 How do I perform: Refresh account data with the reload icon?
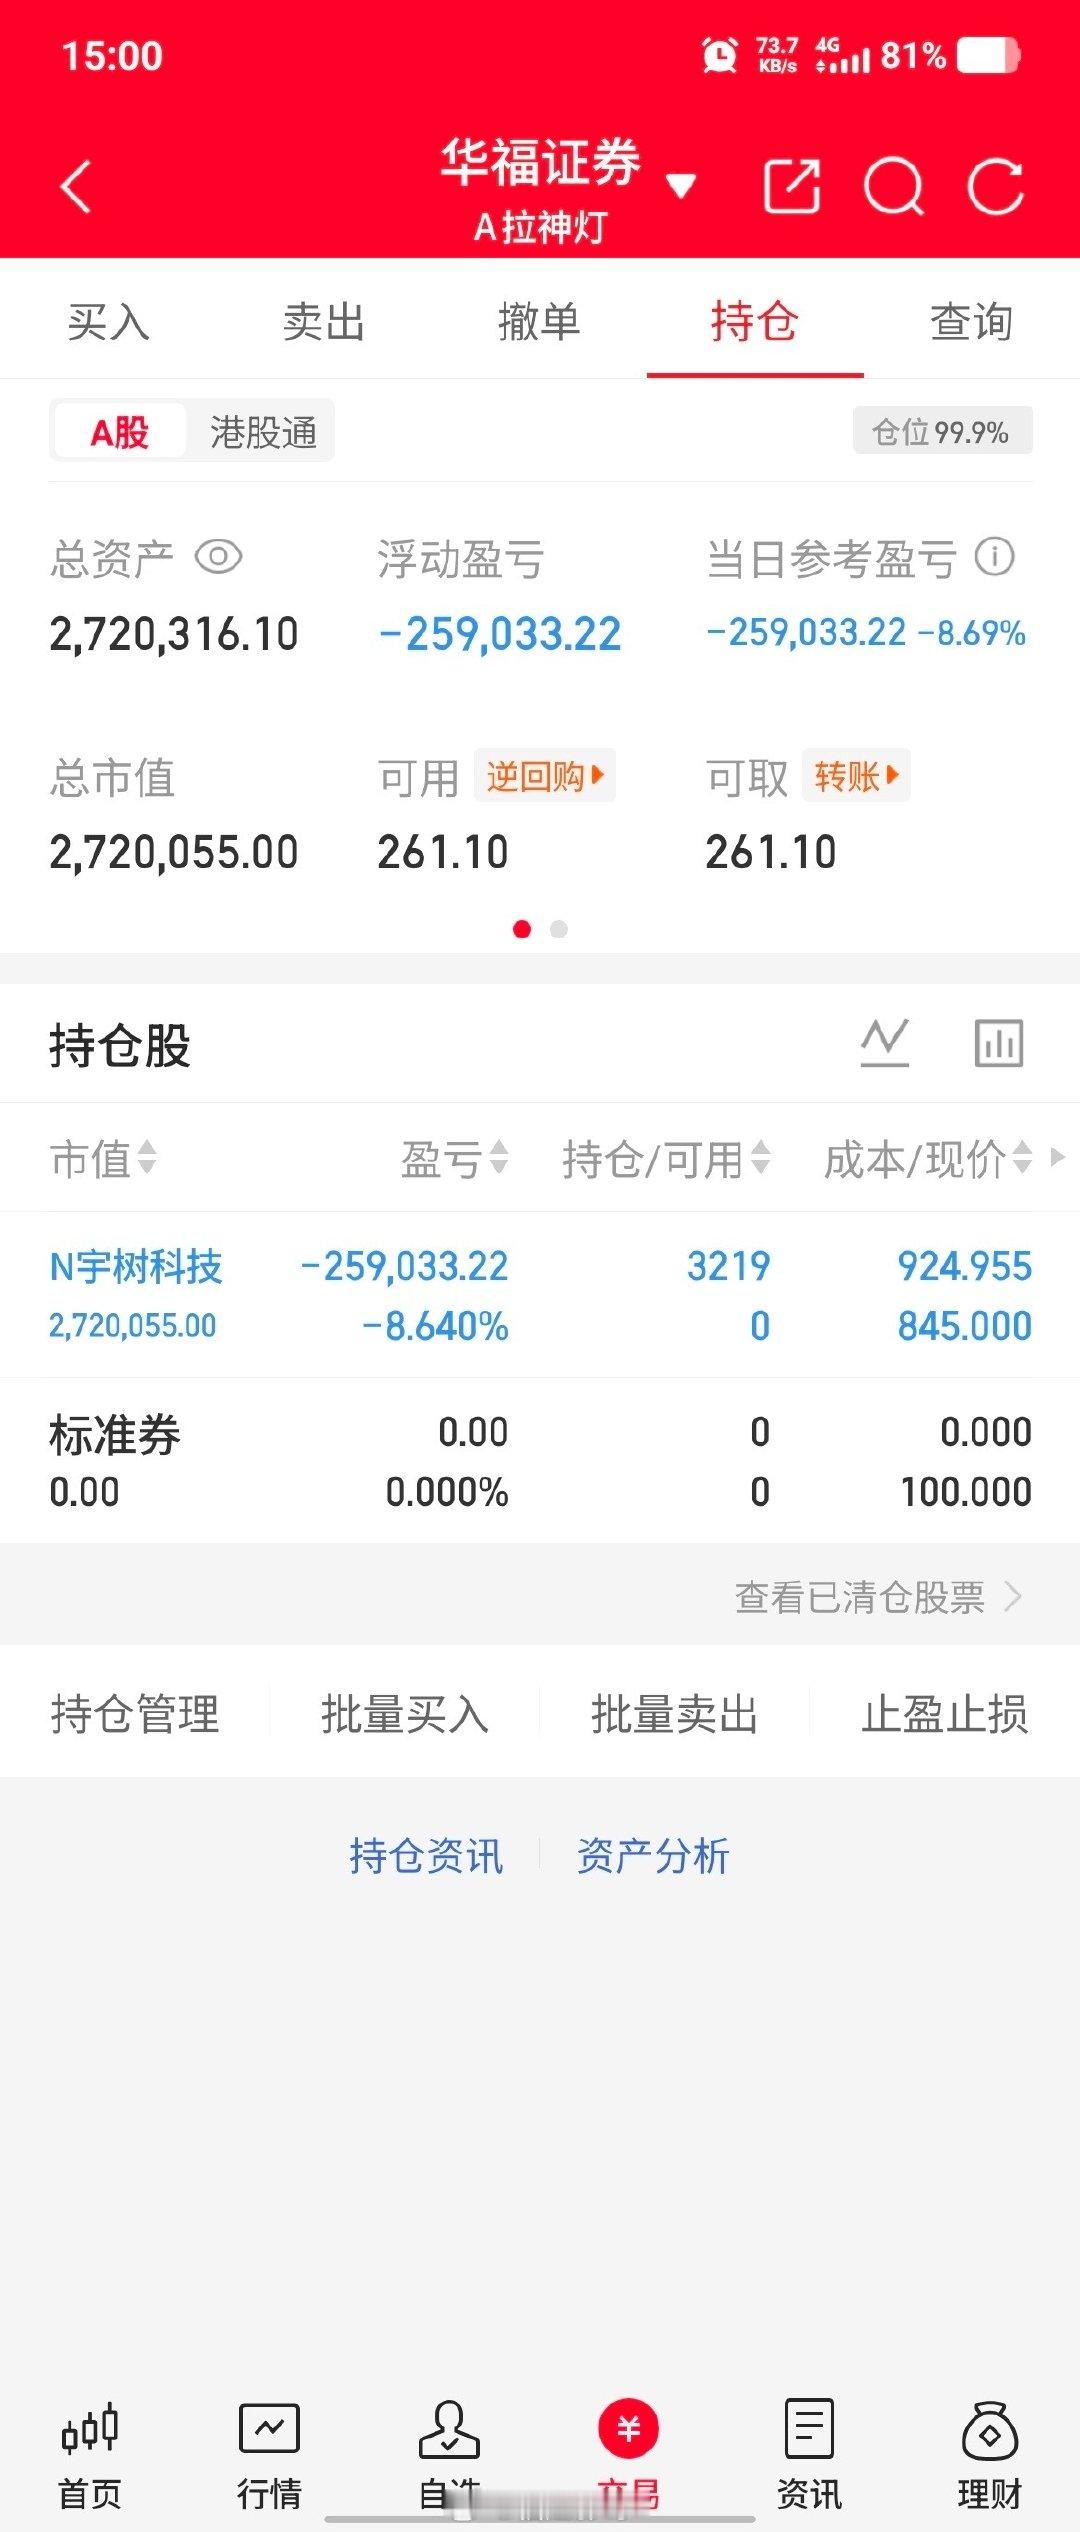[996, 186]
